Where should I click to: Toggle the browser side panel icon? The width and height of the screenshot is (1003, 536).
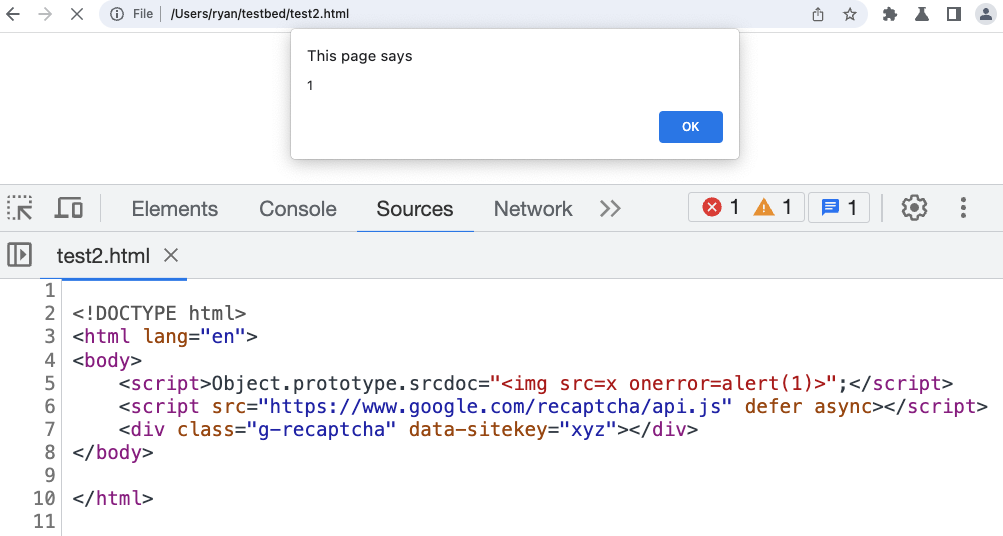954,14
